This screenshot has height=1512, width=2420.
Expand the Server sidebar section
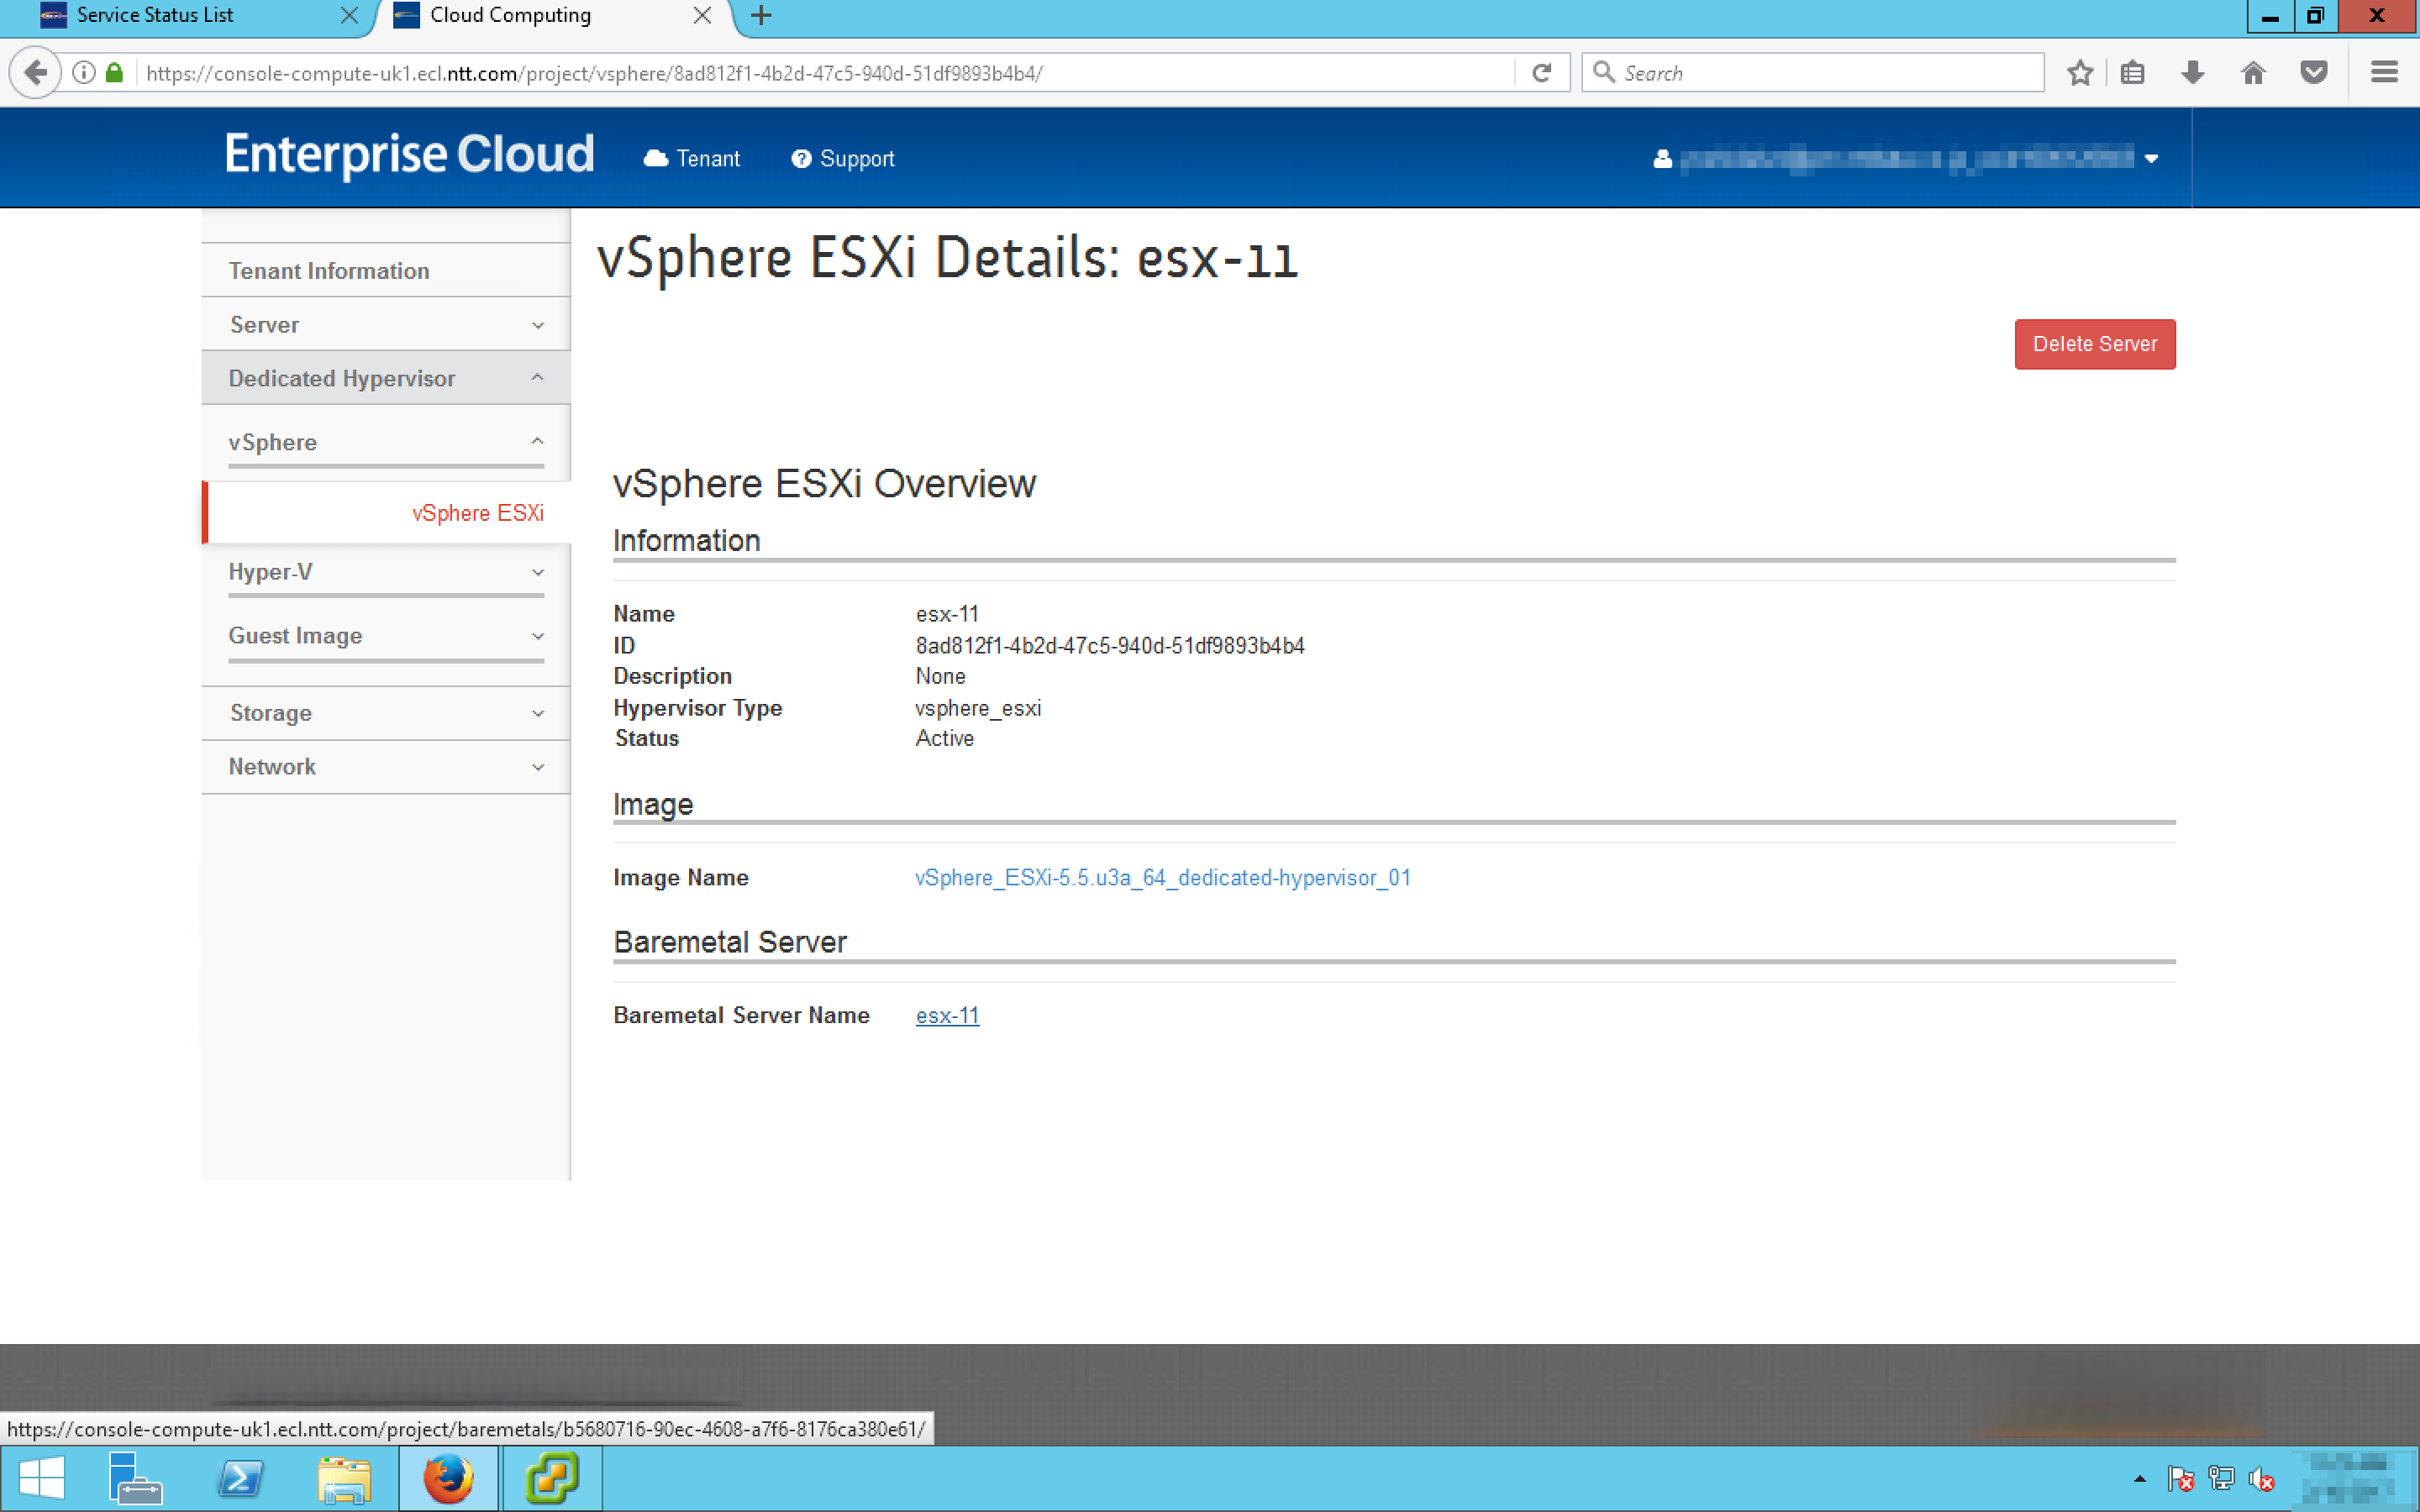(x=385, y=325)
